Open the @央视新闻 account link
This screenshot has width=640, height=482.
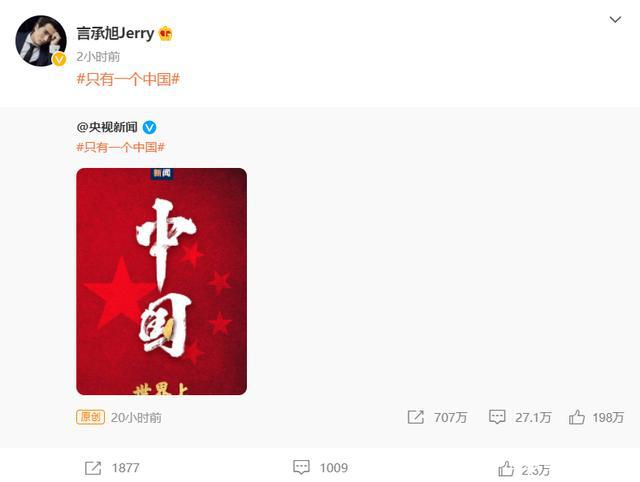pyautogui.click(x=107, y=127)
